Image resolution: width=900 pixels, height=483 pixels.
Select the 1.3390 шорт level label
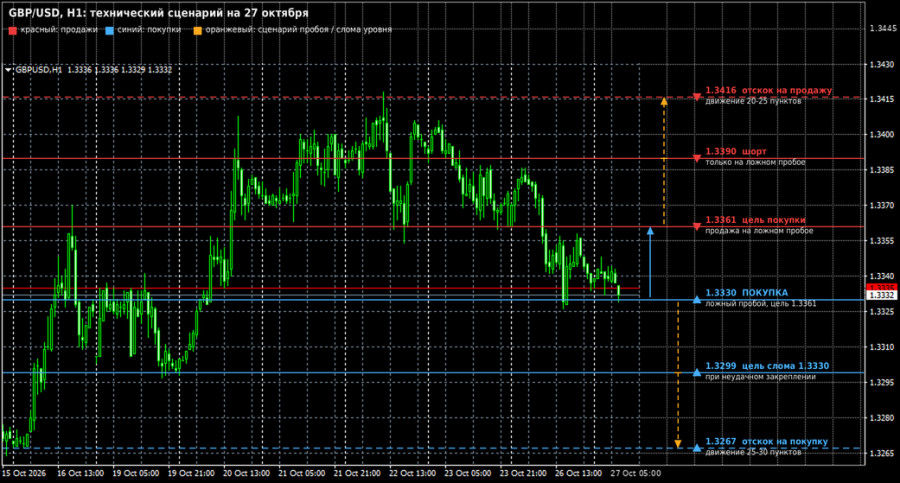point(735,151)
